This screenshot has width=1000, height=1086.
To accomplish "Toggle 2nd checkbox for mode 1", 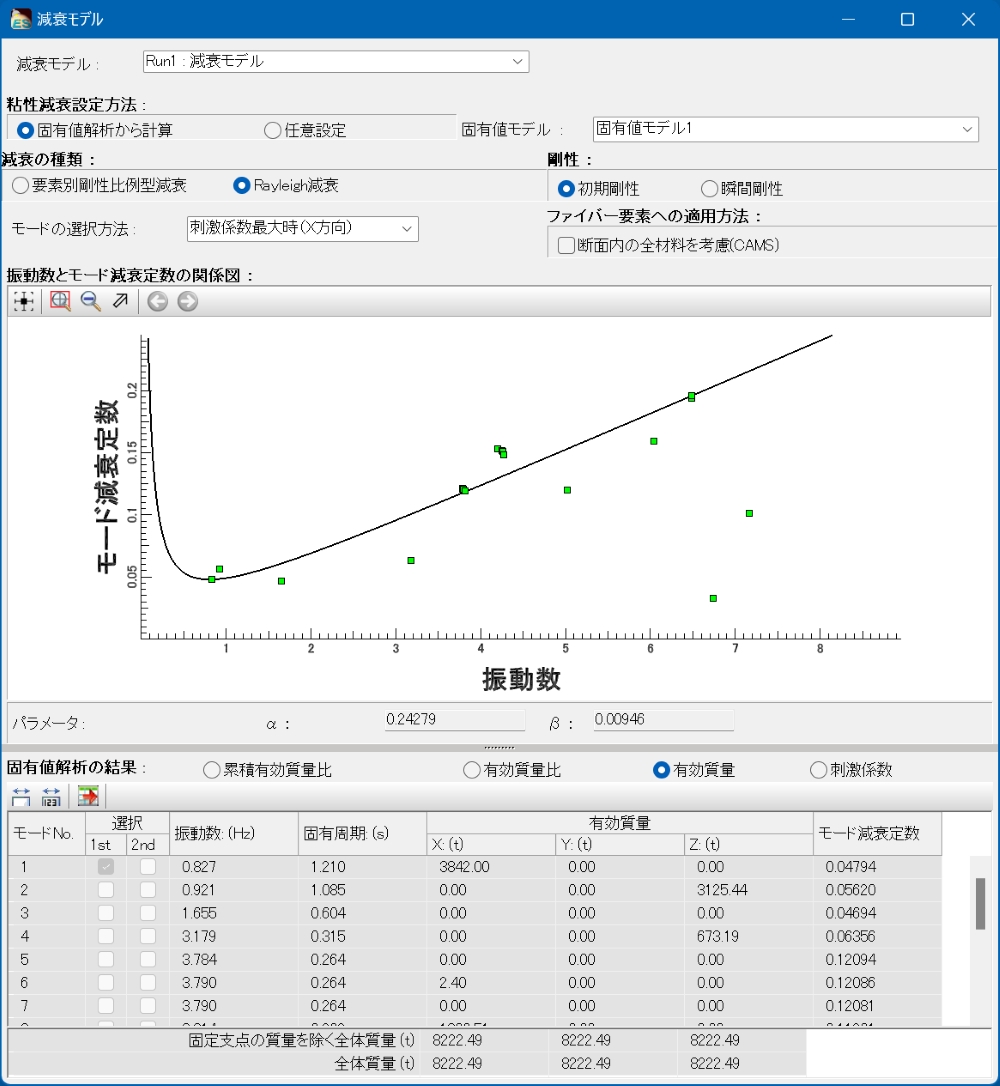I will (x=148, y=866).
